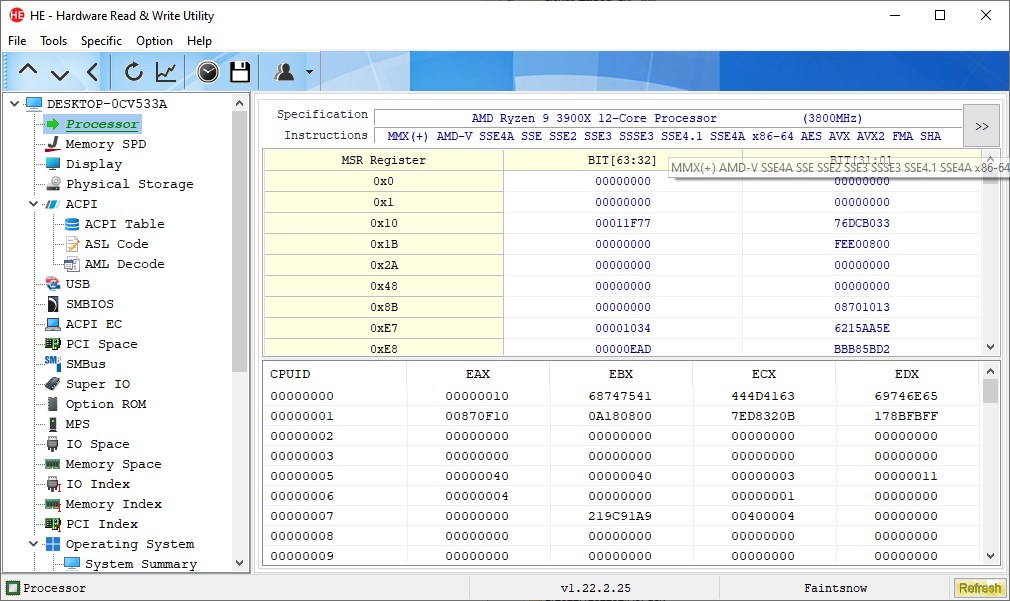Open the Super IO section icon
Screen dimensions: 1010x601
coord(51,383)
